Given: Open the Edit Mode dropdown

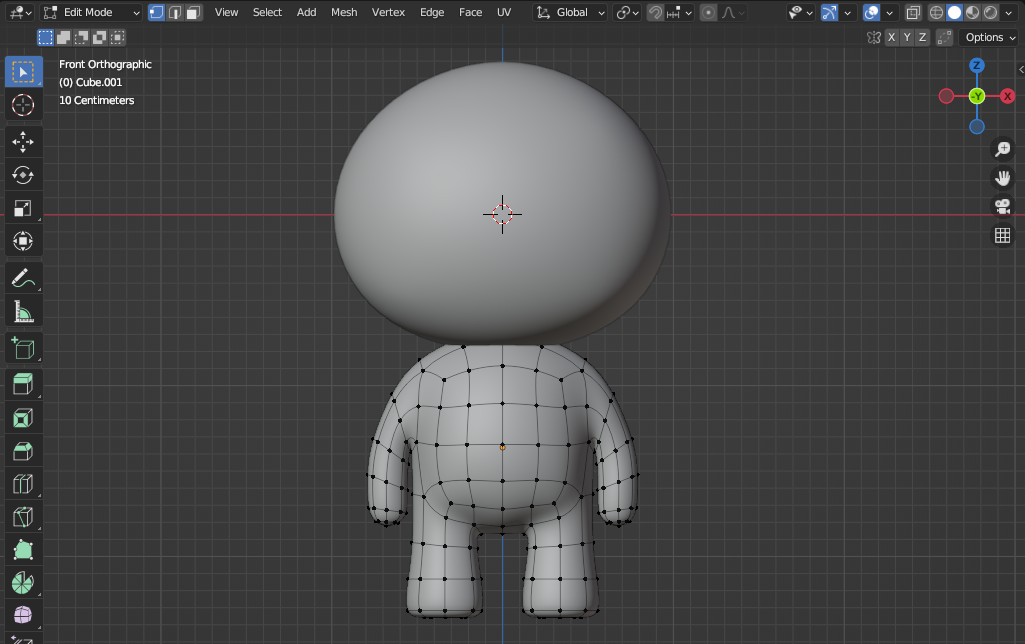Looking at the screenshot, I should (x=91, y=13).
